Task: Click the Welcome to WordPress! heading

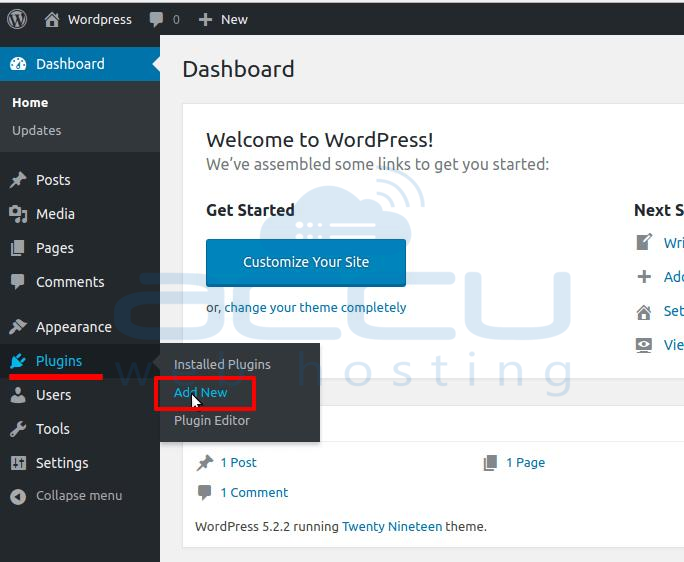Action: point(319,140)
